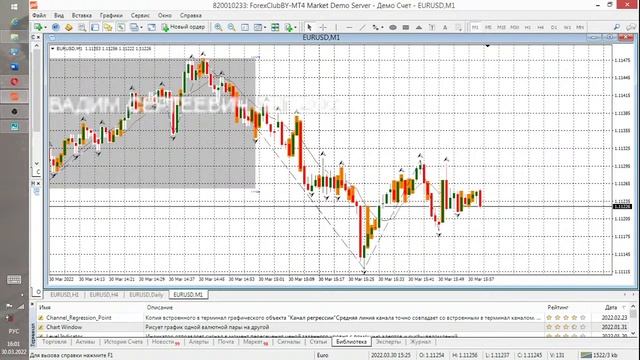
Task: Select the crosshair tool
Action: coord(323,27)
